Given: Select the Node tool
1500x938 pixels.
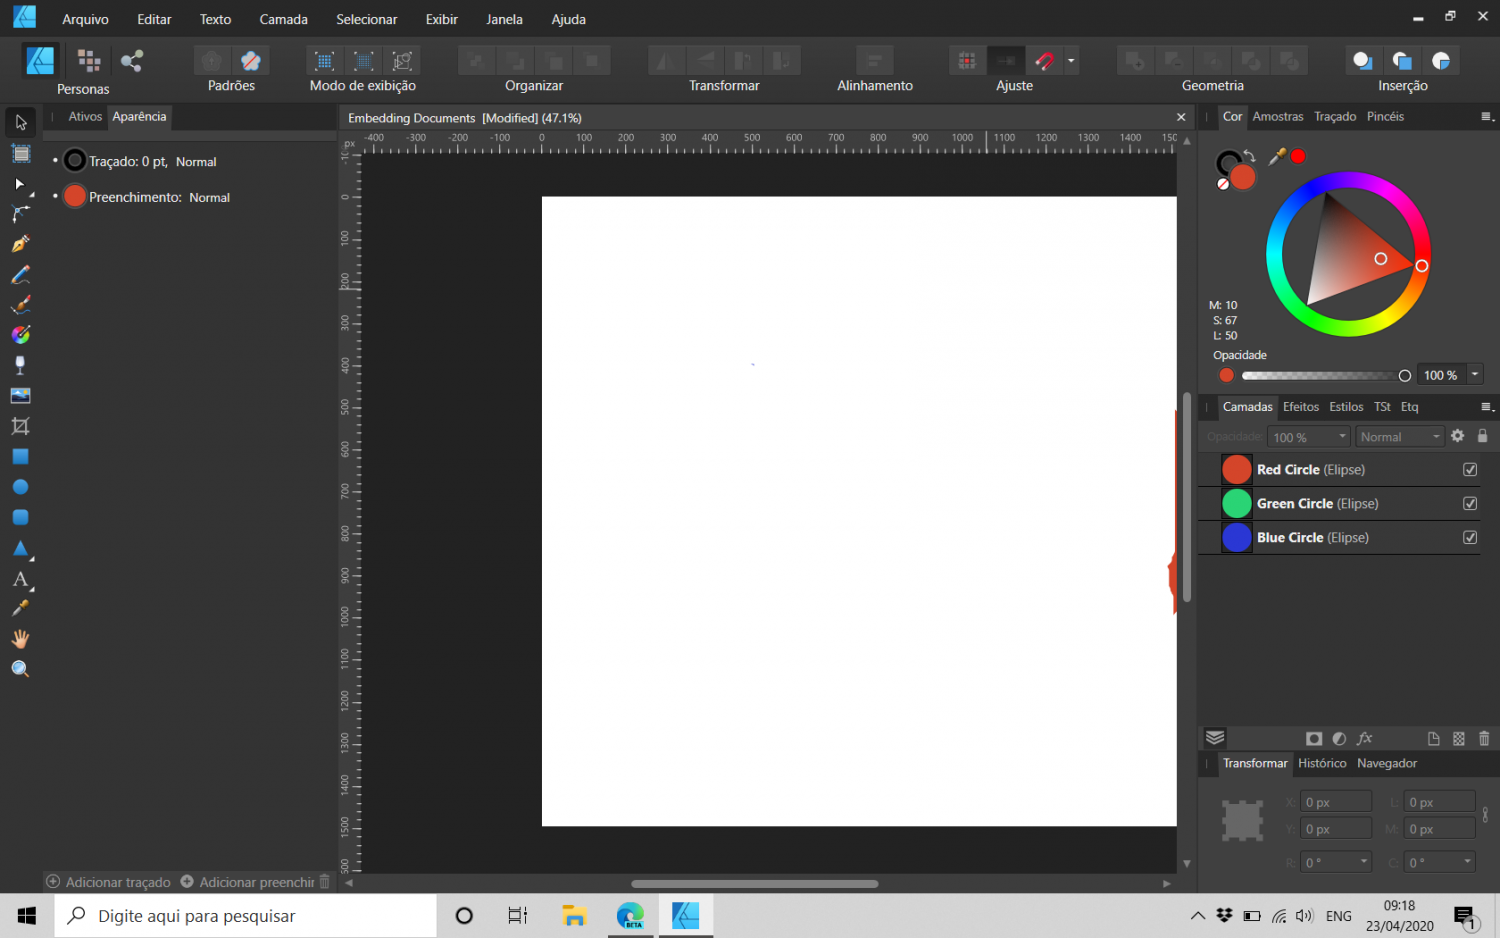Looking at the screenshot, I should pyautogui.click(x=20, y=183).
